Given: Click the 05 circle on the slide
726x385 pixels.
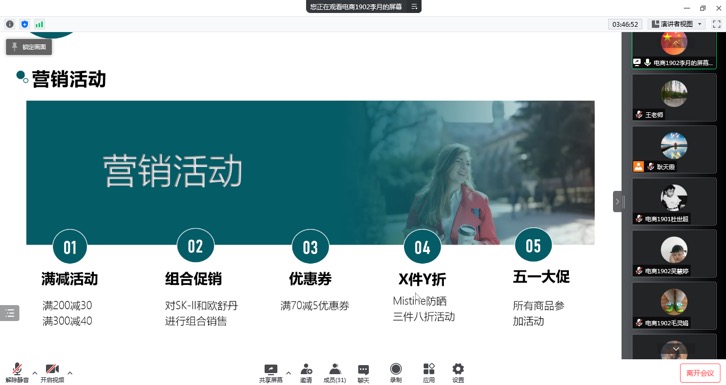Looking at the screenshot, I should pos(533,245).
